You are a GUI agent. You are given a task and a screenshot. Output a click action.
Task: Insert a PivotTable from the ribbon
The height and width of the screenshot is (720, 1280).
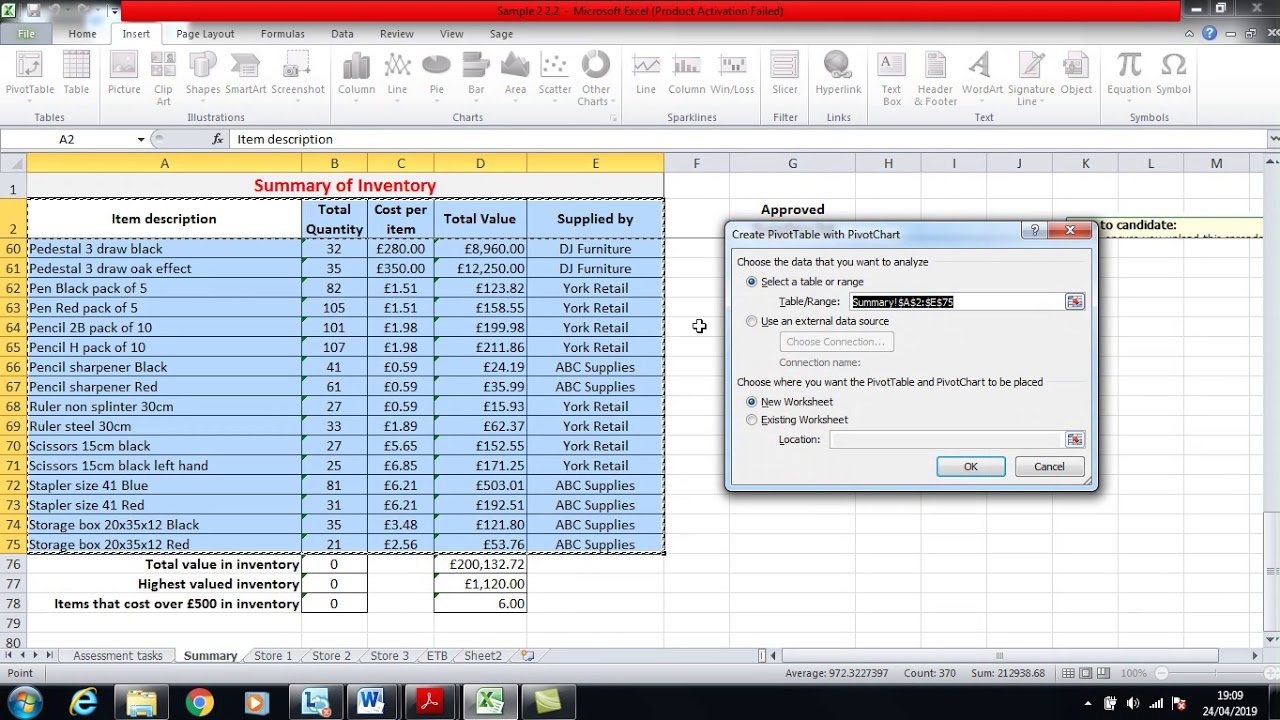pos(30,78)
